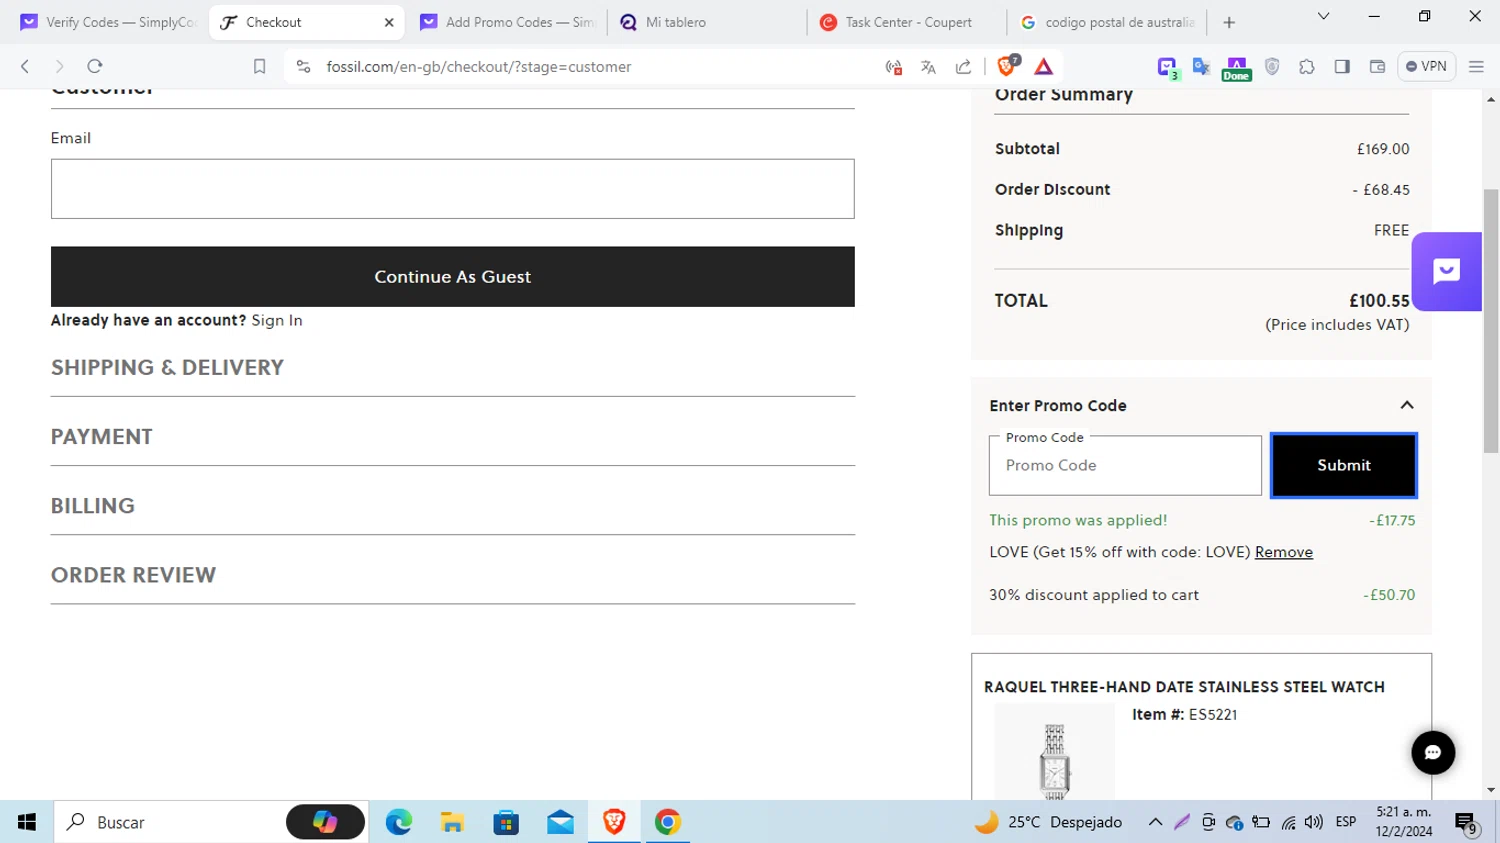Click Continue As Guest button
Viewport: 1500px width, 843px height.
[453, 277]
